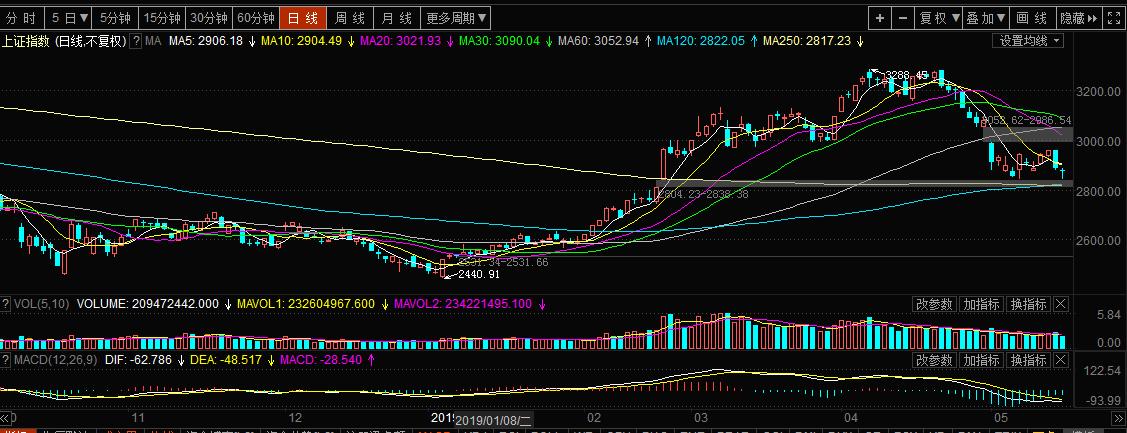The width and height of the screenshot is (1127, 433).
Task: Click 加指标 in the VOL panel
Action: pos(982,304)
